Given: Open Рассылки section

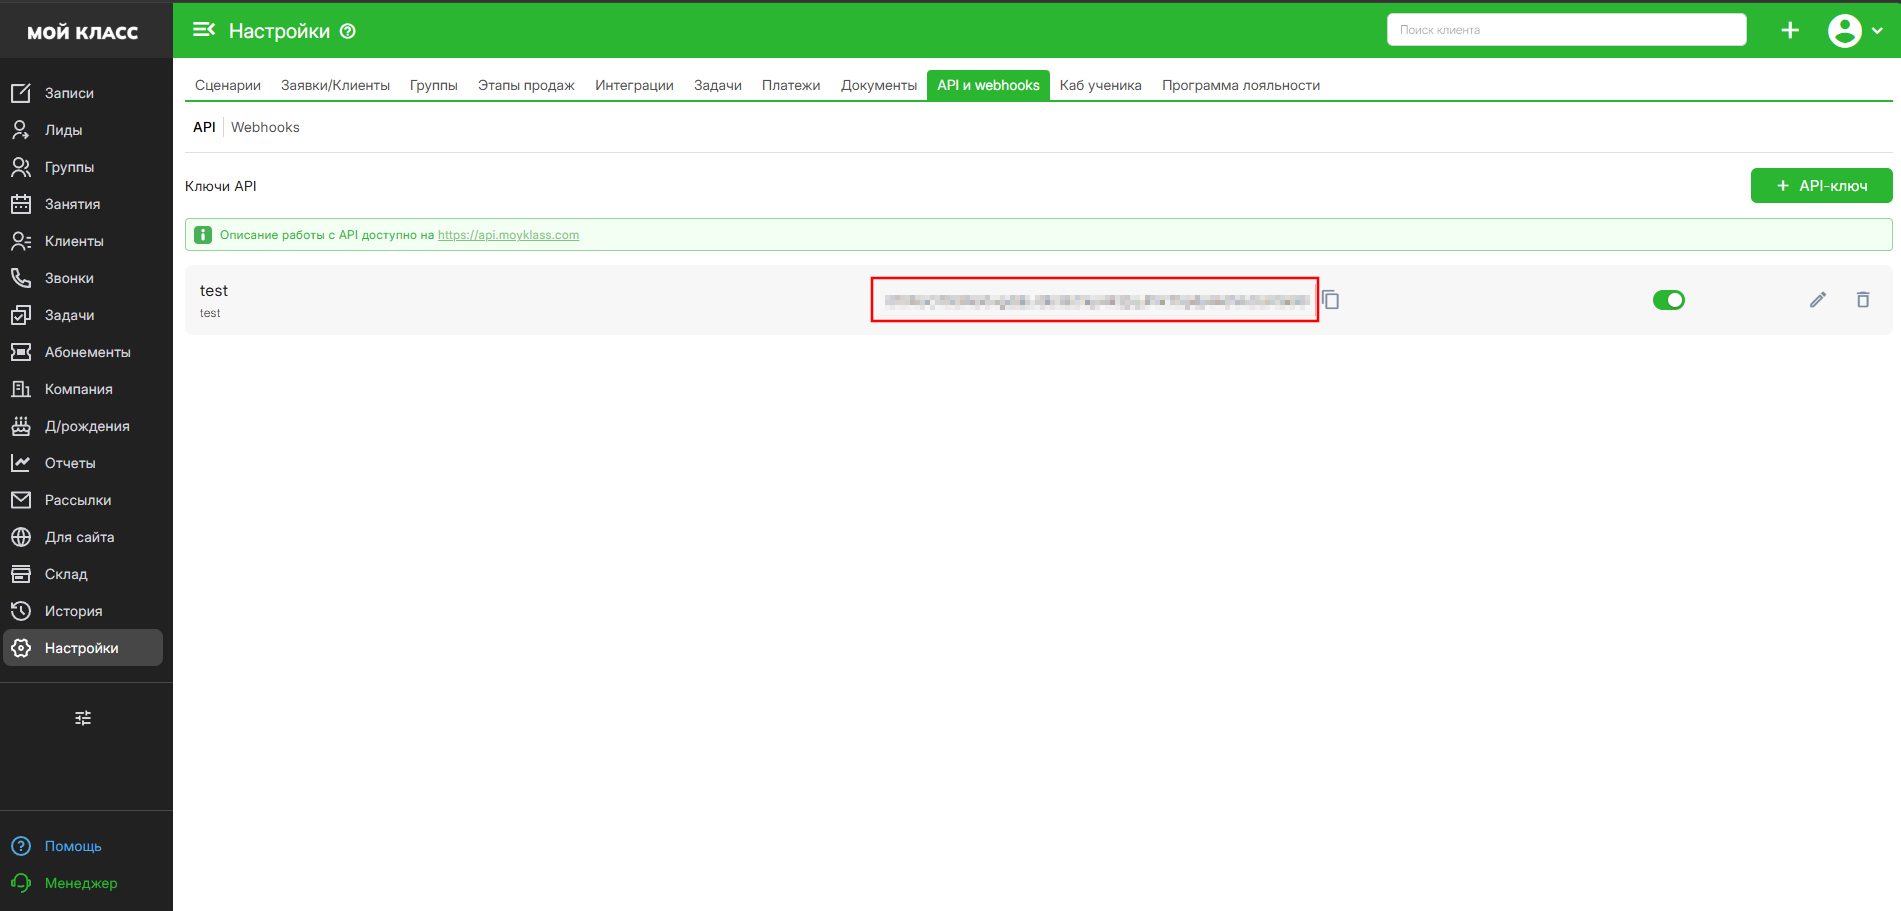Looking at the screenshot, I should coord(82,500).
